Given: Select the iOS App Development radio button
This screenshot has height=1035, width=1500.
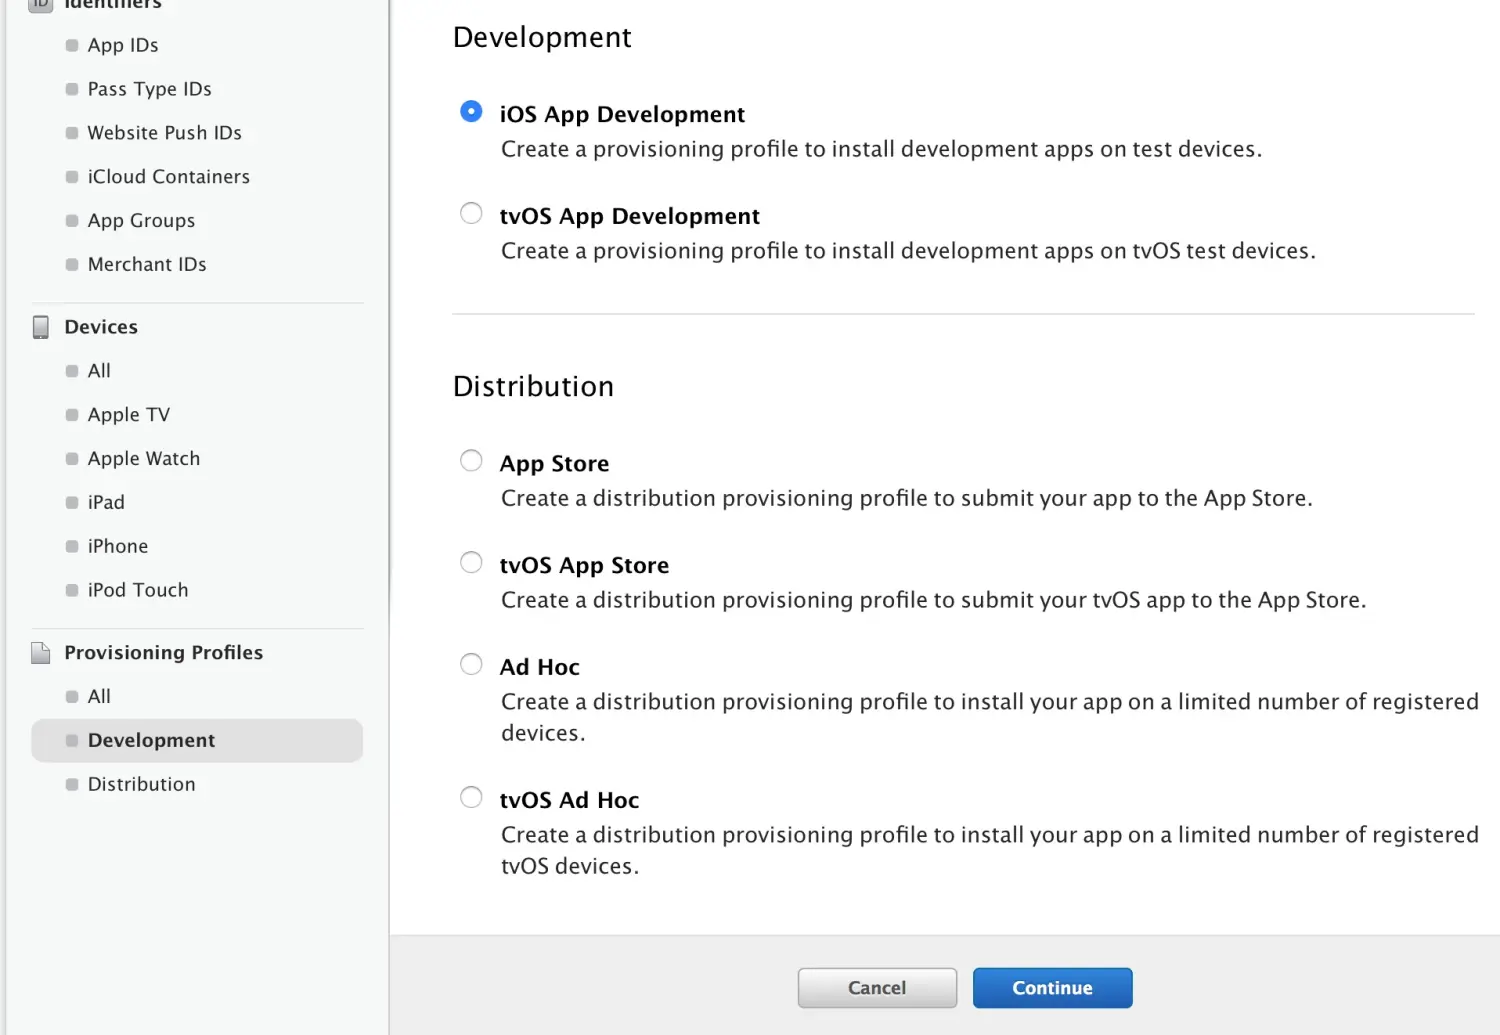Looking at the screenshot, I should point(471,112).
